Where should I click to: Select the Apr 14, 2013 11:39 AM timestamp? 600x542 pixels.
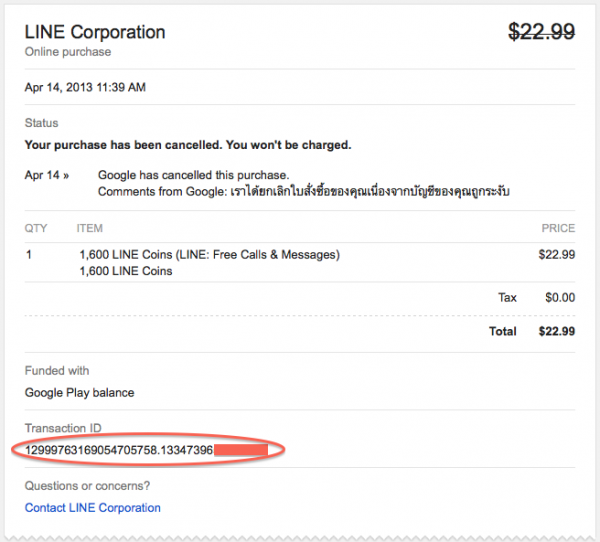[x=85, y=88]
